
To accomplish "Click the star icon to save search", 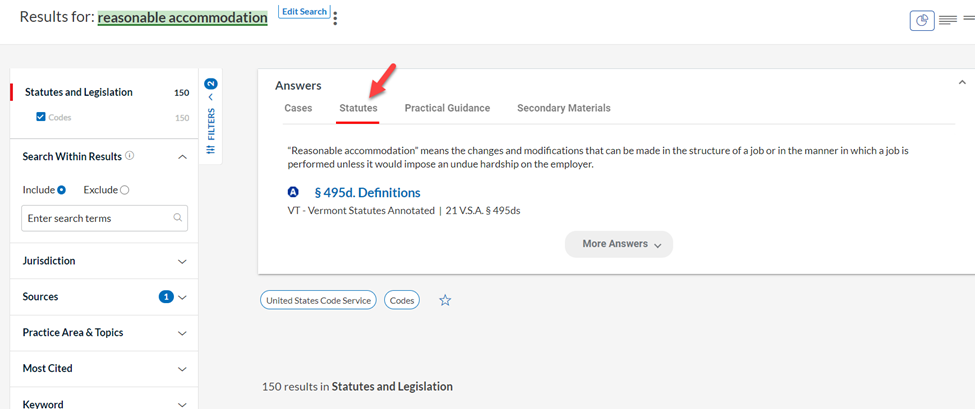I will [x=445, y=300].
